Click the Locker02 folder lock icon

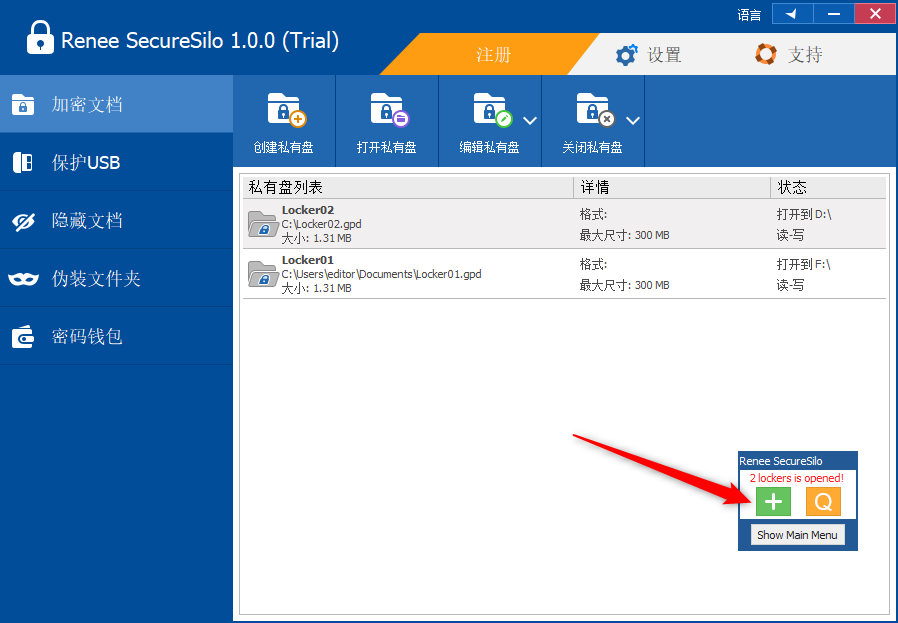pyautogui.click(x=262, y=224)
